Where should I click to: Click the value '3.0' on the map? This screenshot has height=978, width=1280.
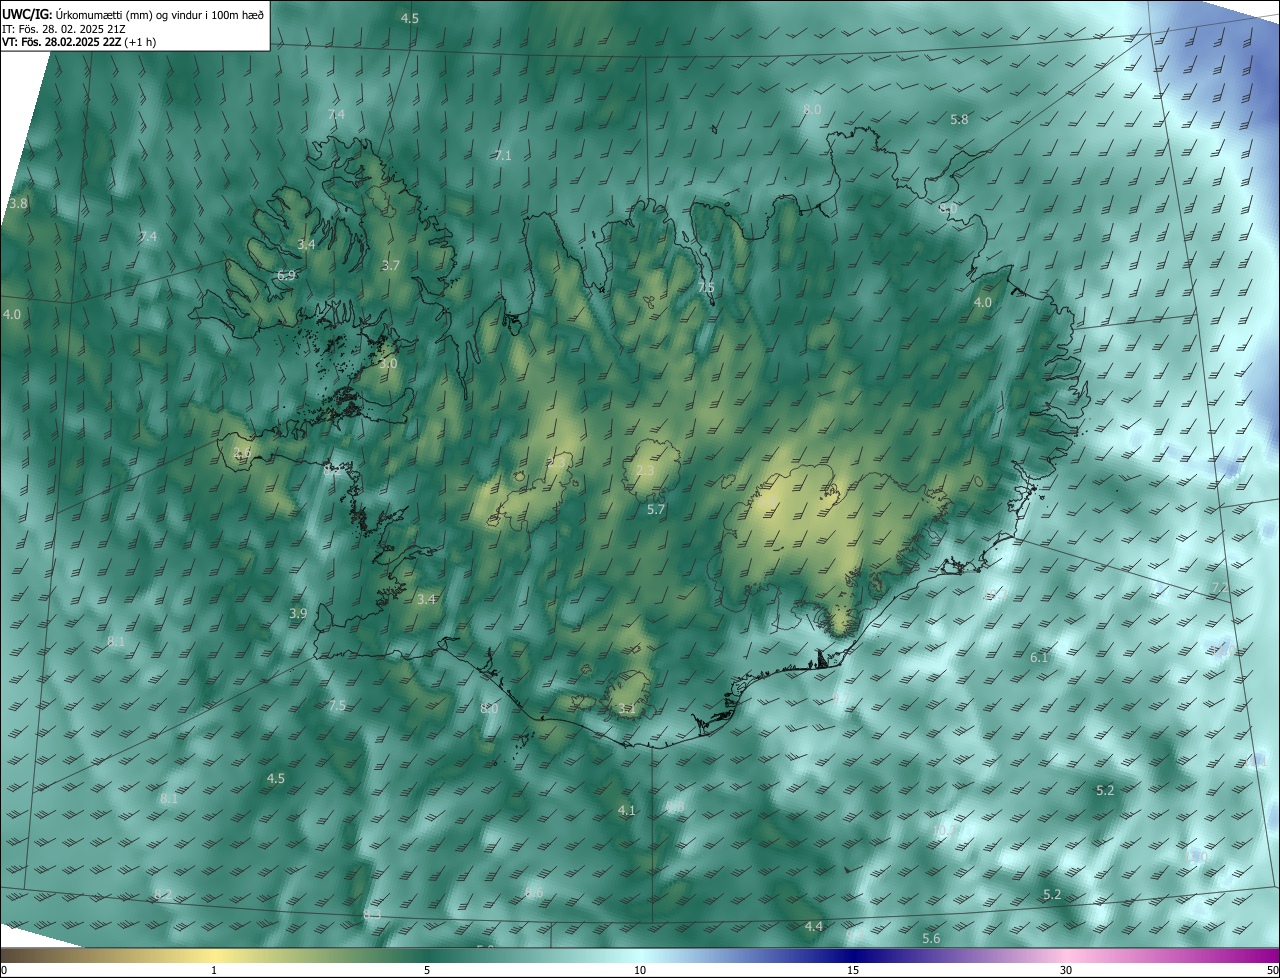click(x=388, y=364)
